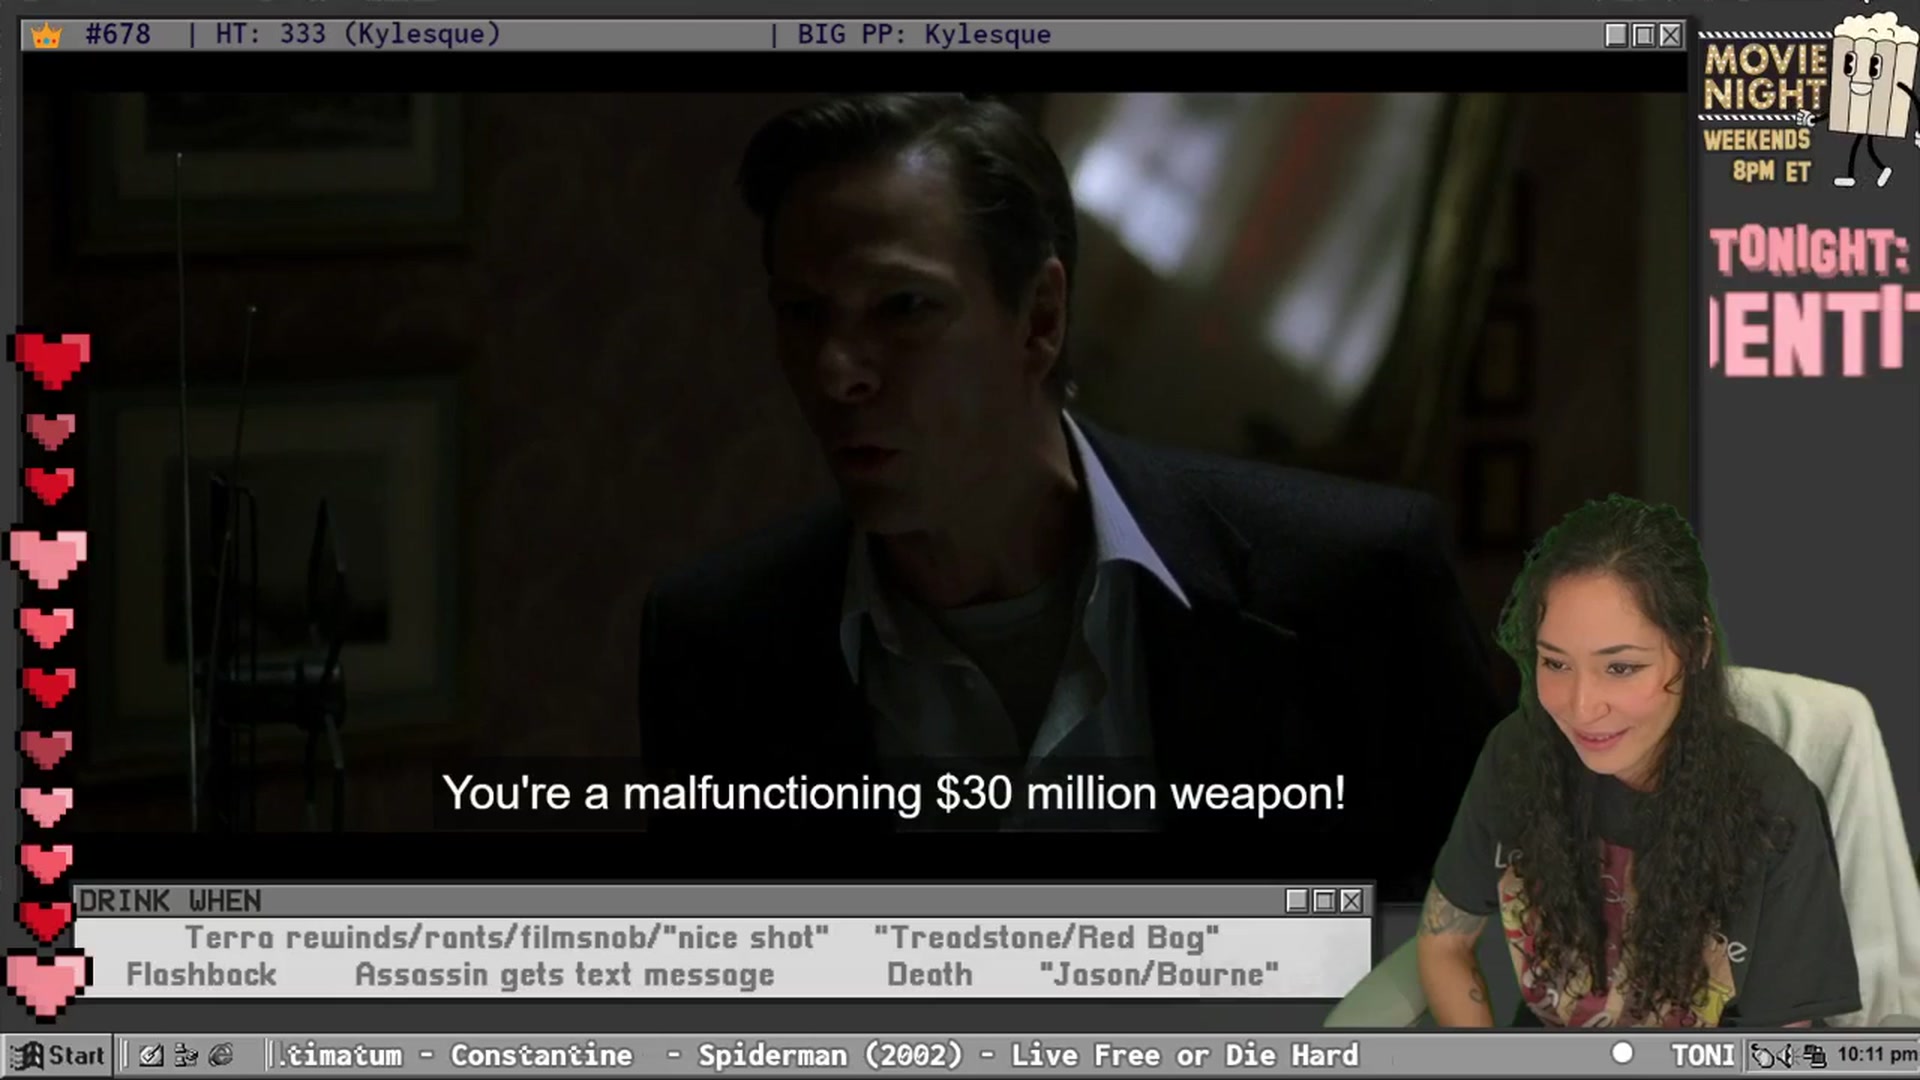Screen dimensions: 1920x1080
Task: Click the "BIG PP: Kylesque" text
Action: coord(924,35)
